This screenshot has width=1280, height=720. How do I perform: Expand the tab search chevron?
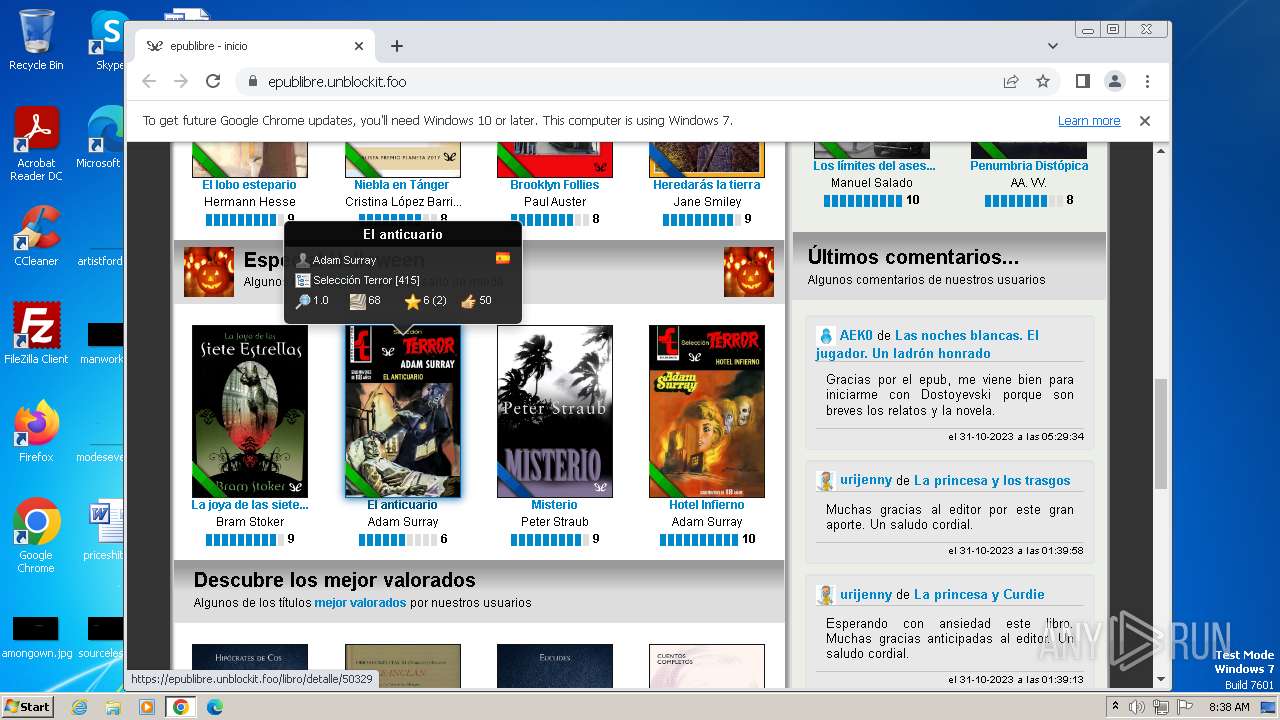click(1053, 46)
